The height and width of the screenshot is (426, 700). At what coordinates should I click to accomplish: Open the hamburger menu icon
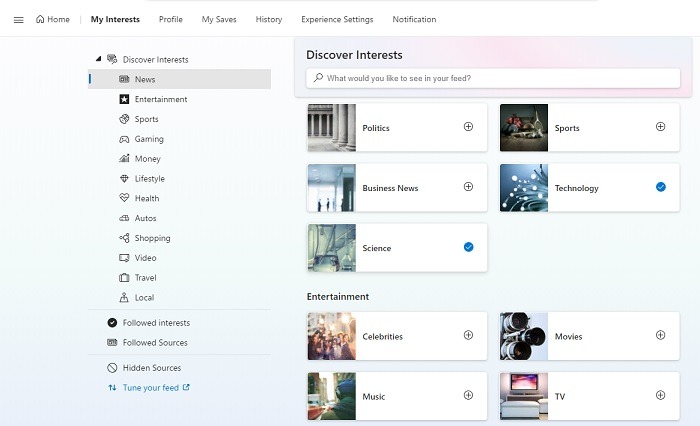pyautogui.click(x=18, y=20)
